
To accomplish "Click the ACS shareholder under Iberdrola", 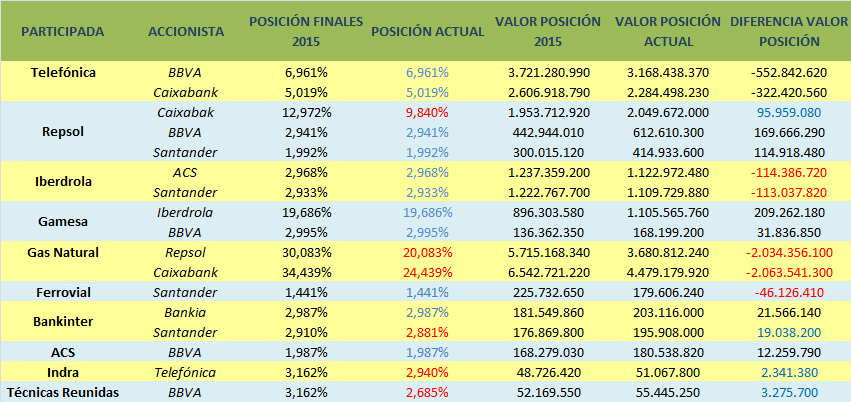I will tap(185, 172).
